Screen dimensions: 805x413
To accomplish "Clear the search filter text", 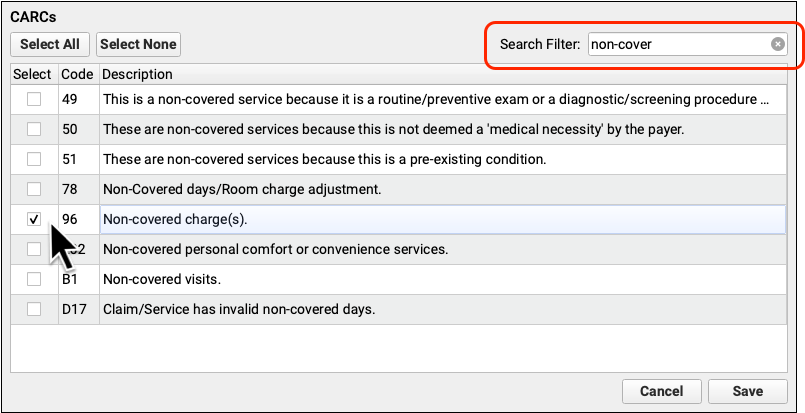I will [x=777, y=44].
